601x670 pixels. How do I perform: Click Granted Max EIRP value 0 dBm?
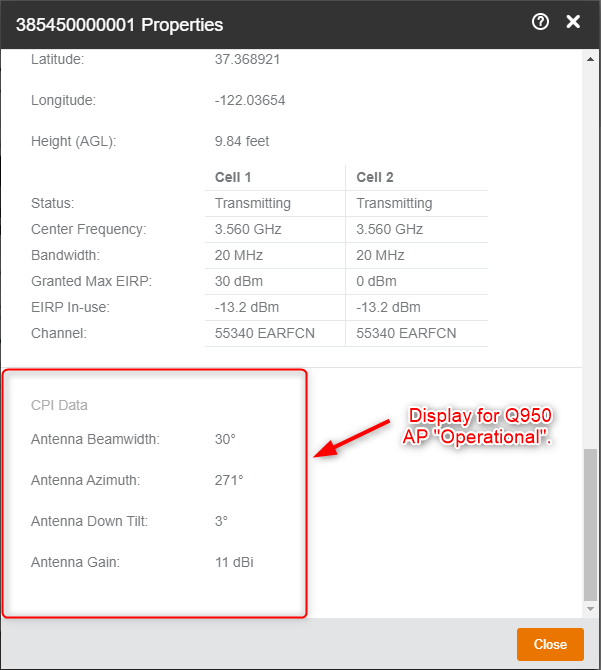pos(376,281)
